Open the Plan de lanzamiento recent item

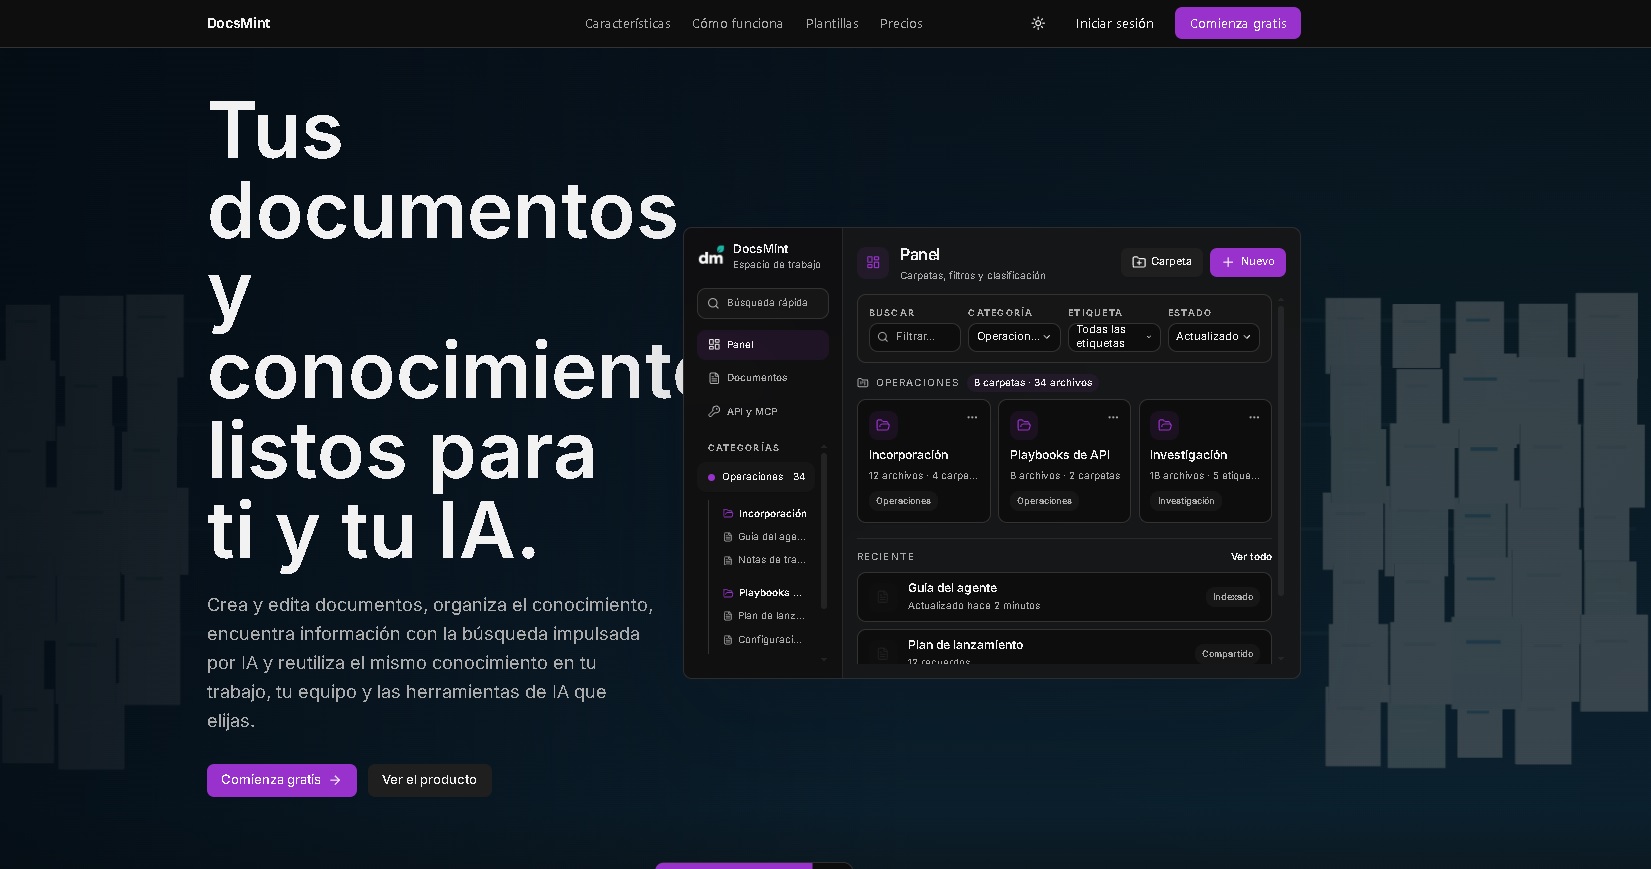(x=1064, y=647)
